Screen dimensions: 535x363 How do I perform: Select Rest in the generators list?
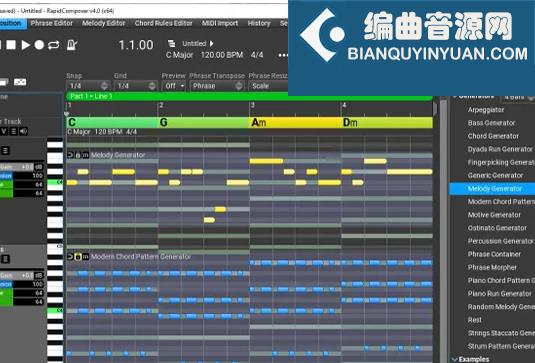tap(475, 320)
